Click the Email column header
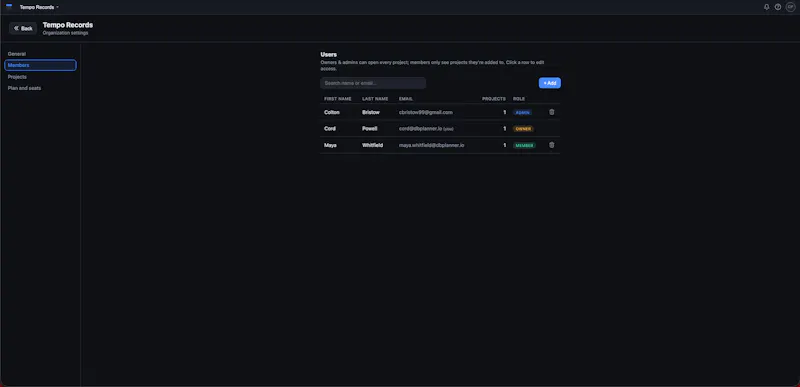The image size is (800, 387). point(406,99)
